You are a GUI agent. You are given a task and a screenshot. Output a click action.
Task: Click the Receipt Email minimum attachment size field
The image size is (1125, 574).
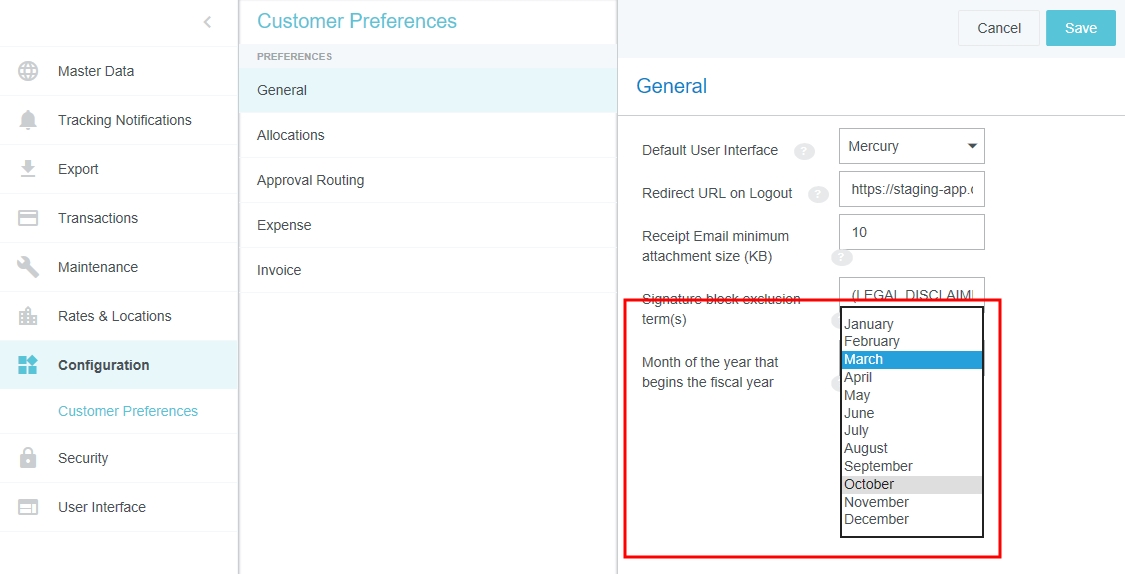[x=911, y=232]
